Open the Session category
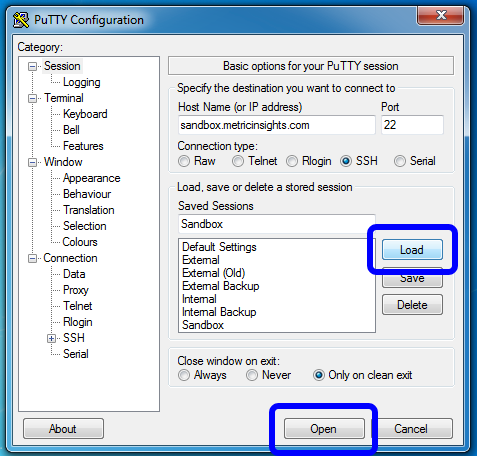The image size is (477, 456). point(62,66)
